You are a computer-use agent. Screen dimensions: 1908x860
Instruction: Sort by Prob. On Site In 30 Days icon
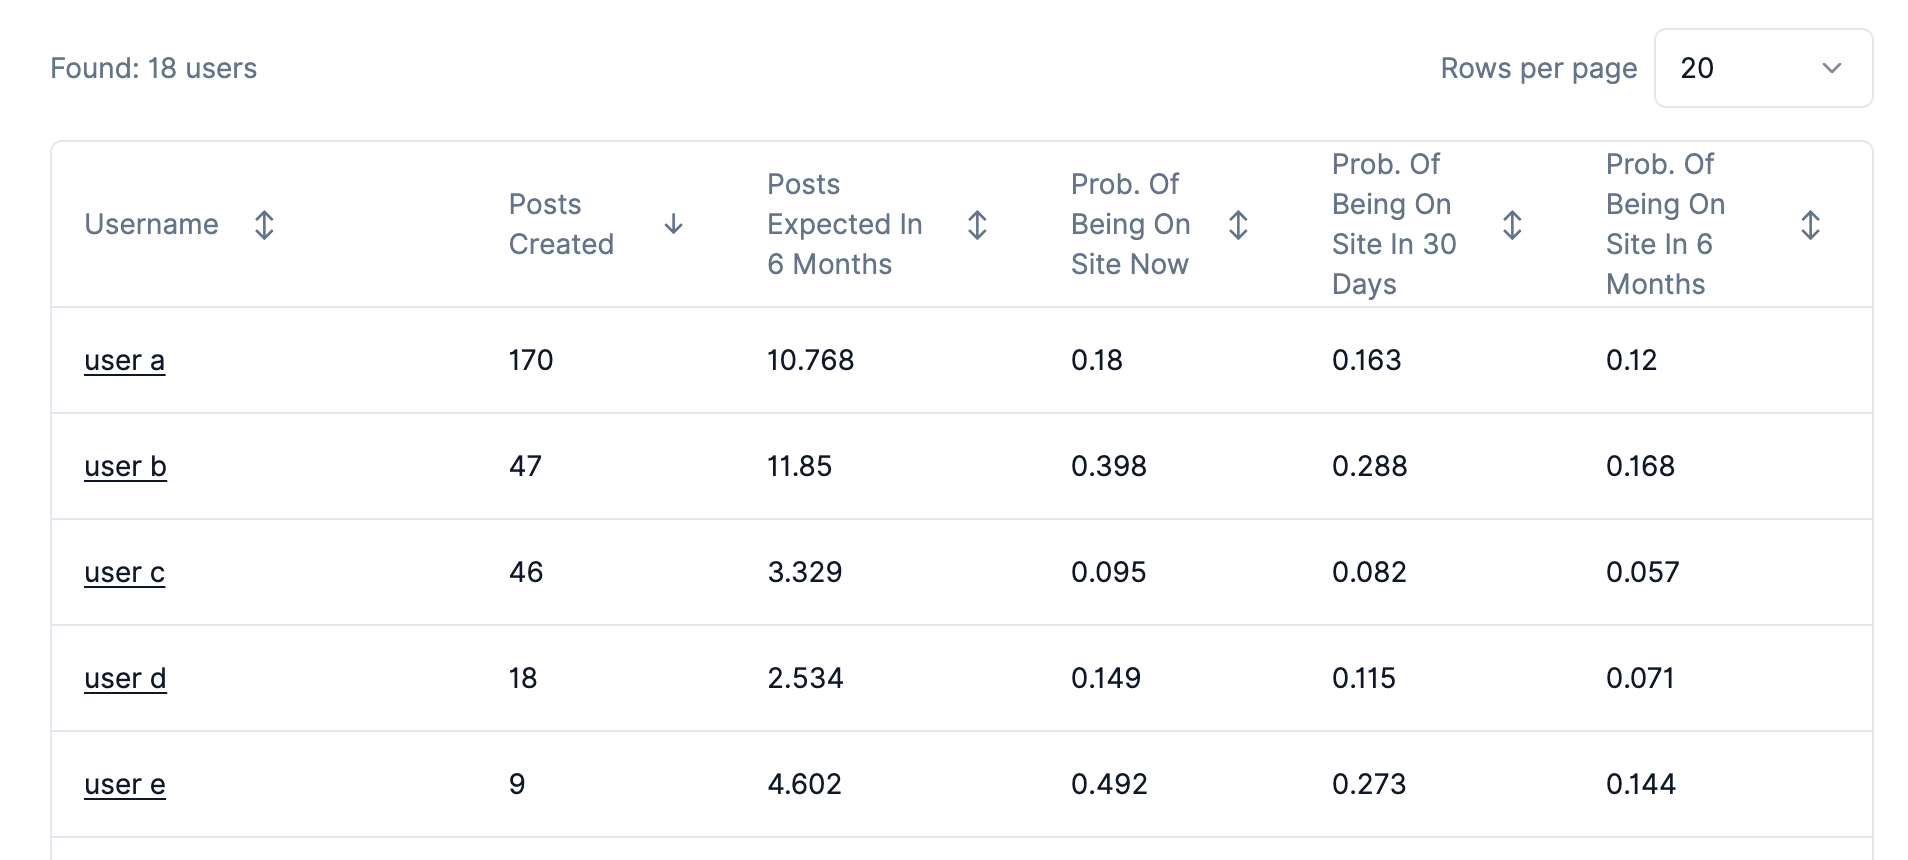1512,224
